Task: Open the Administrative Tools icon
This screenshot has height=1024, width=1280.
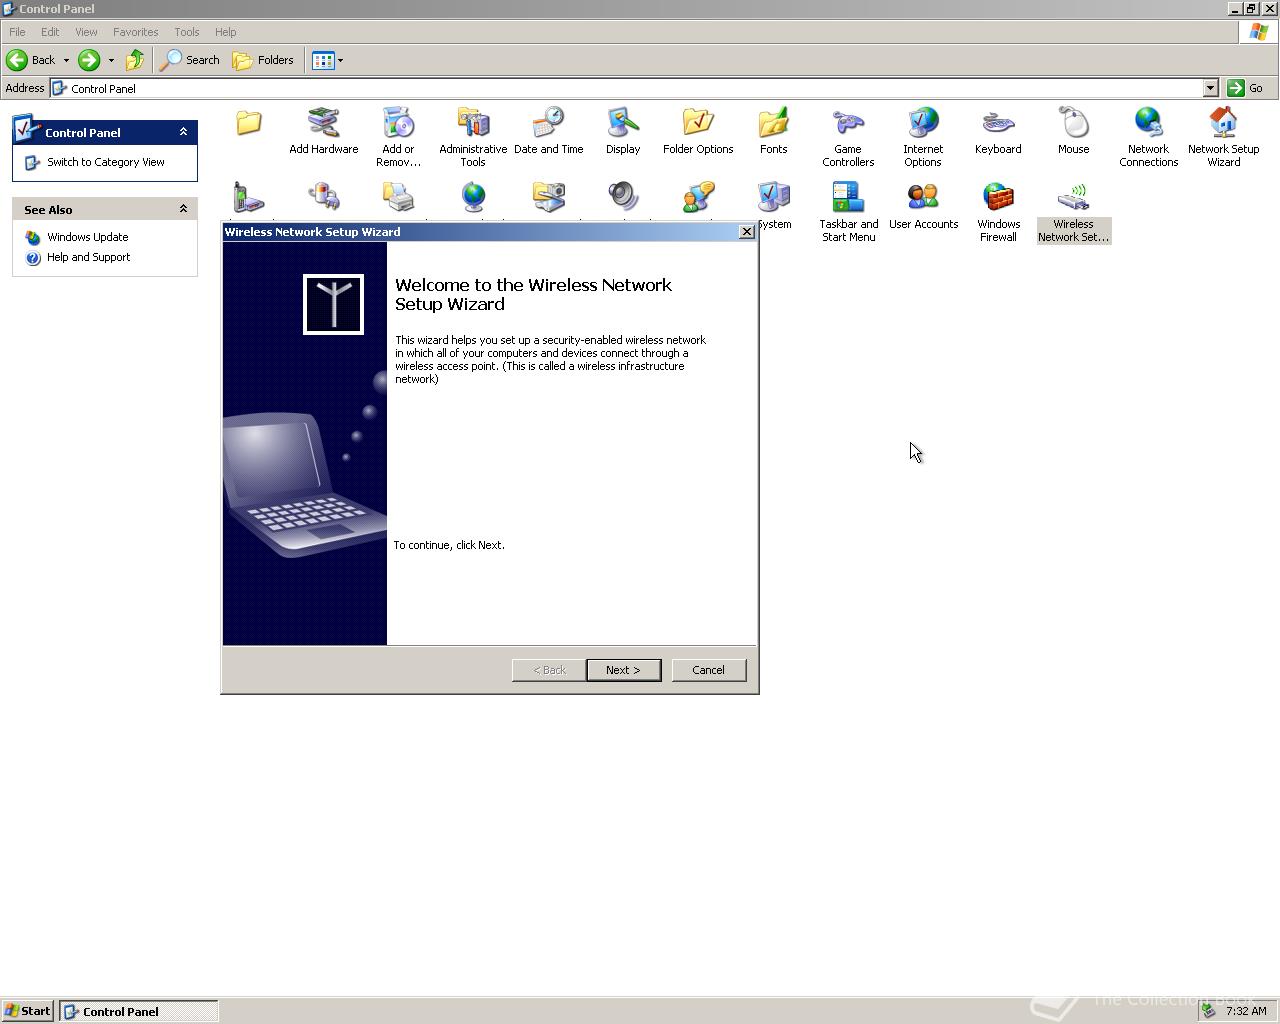Action: tap(473, 137)
